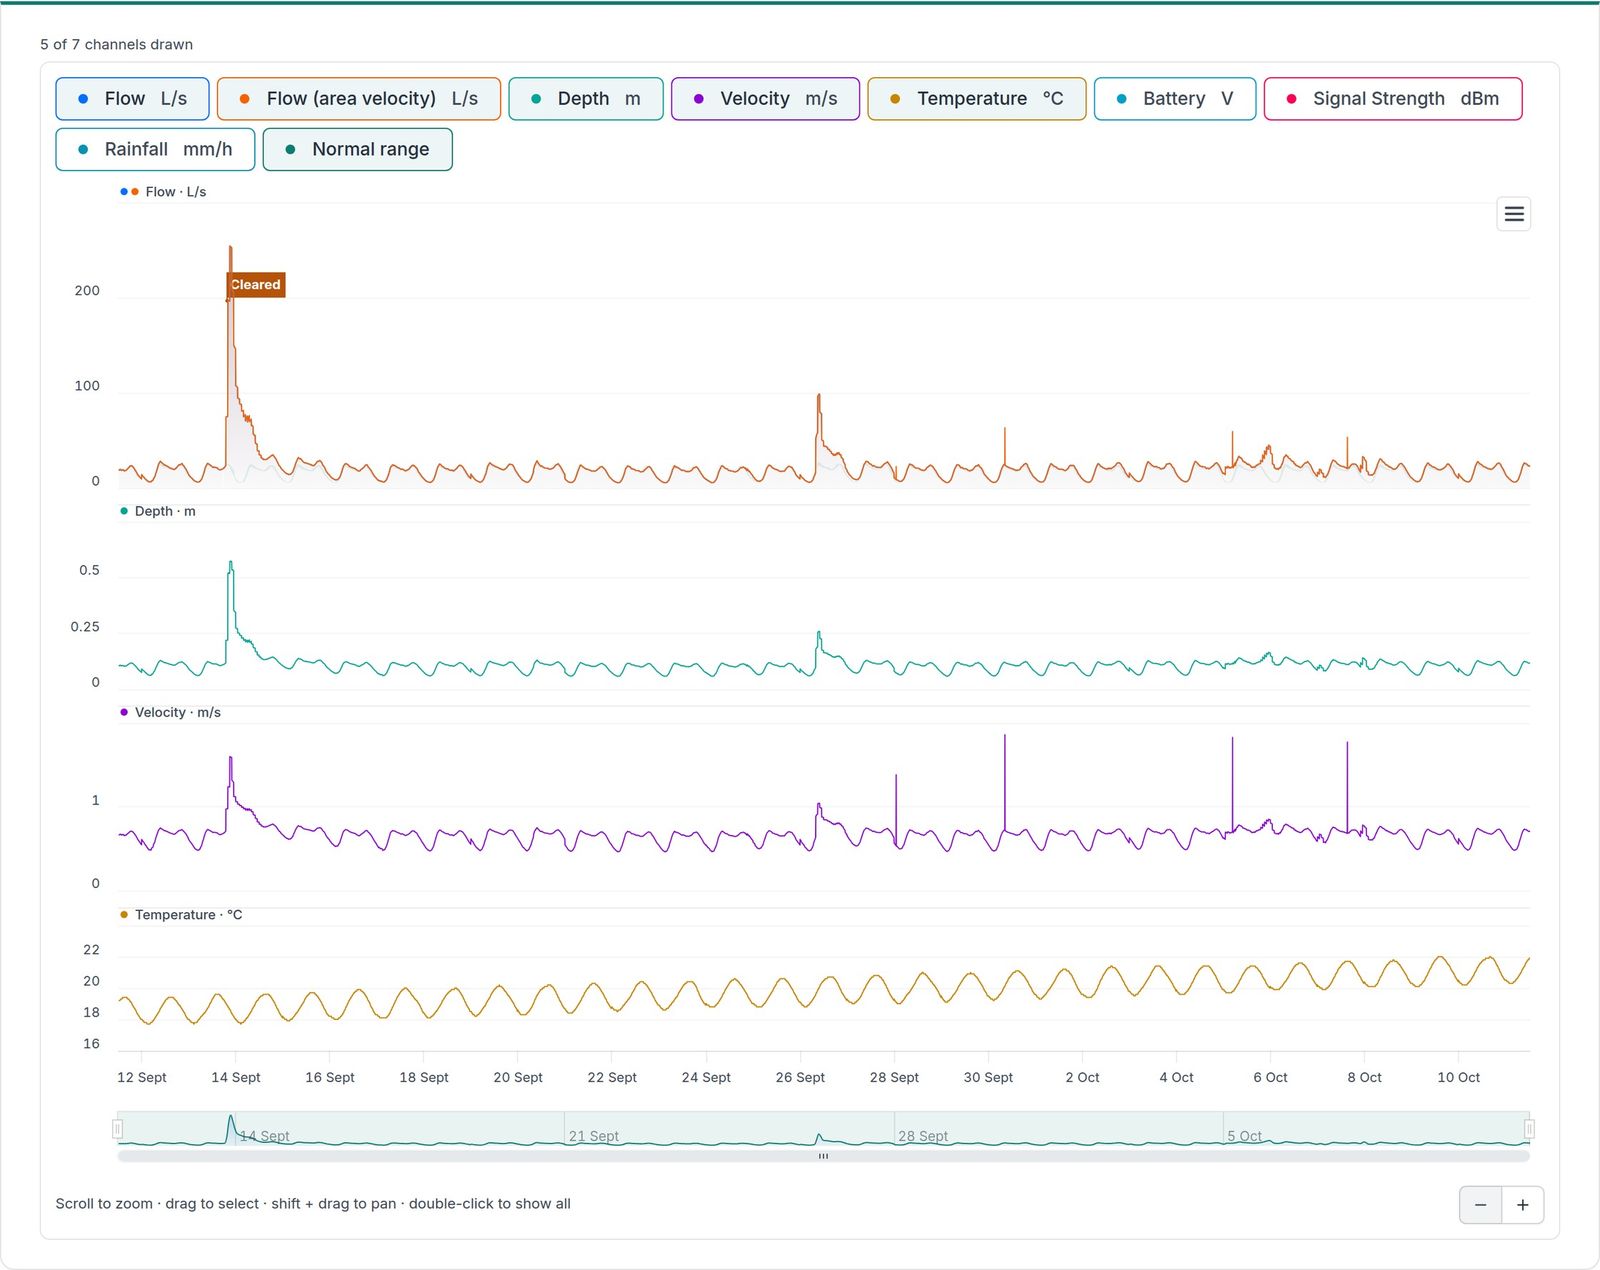Click the depth peak on 26 Sept
This screenshot has height=1270, width=1600.
[x=819, y=632]
